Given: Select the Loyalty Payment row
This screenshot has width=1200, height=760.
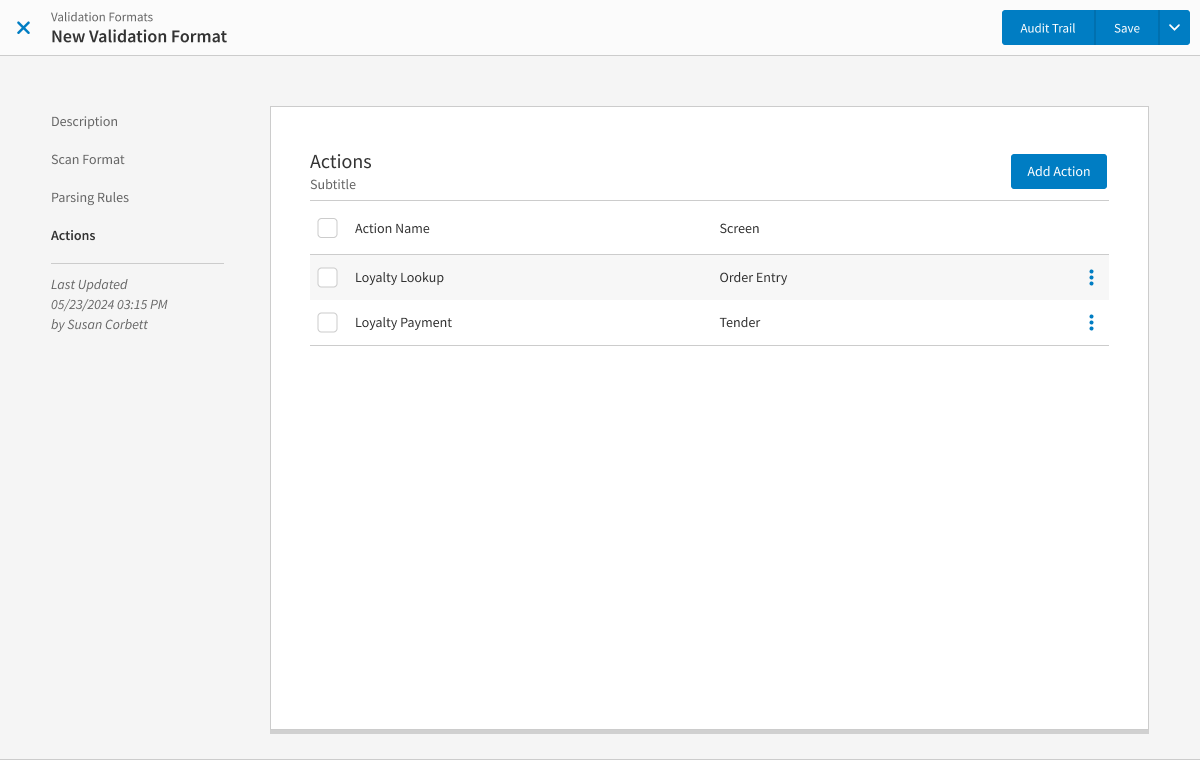Looking at the screenshot, I should pyautogui.click(x=403, y=322).
